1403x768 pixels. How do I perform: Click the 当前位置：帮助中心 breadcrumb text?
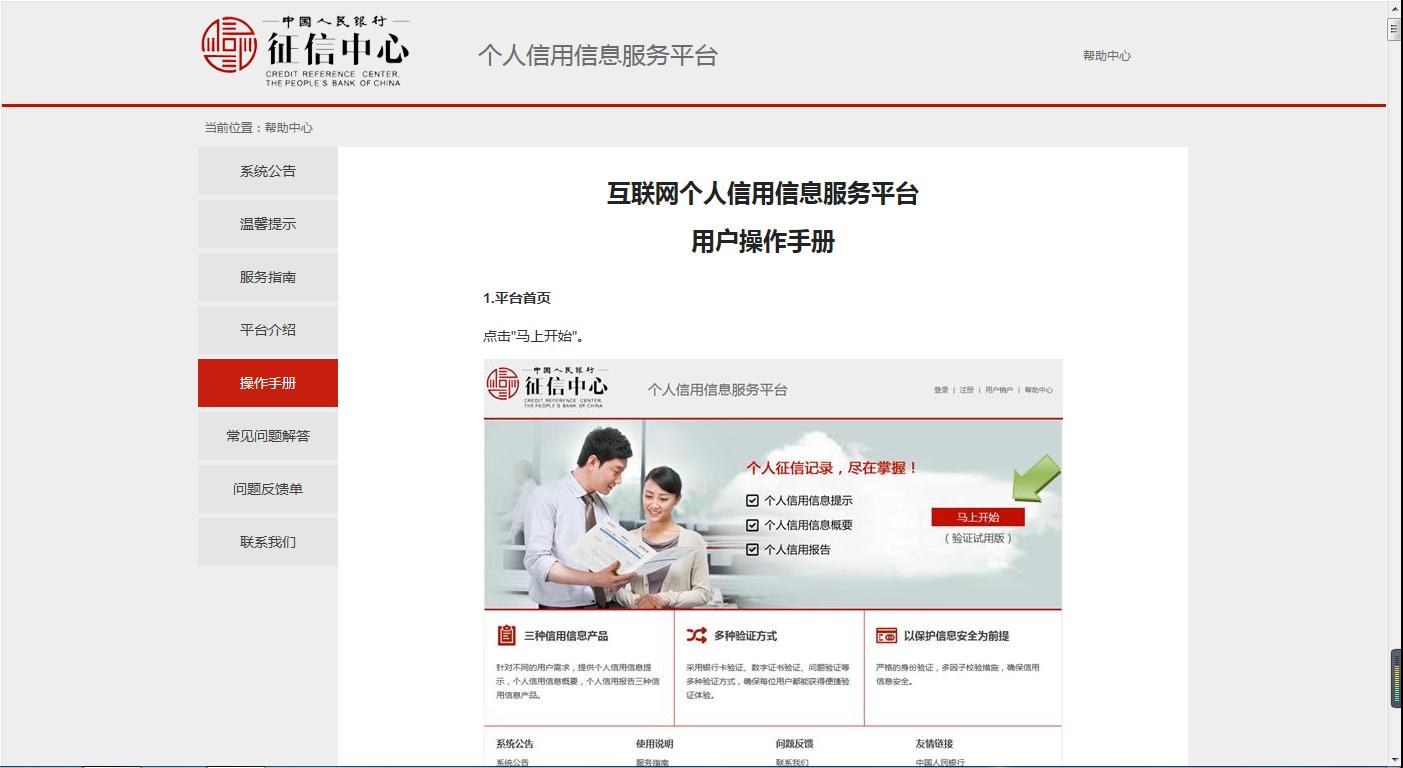pyautogui.click(x=258, y=128)
